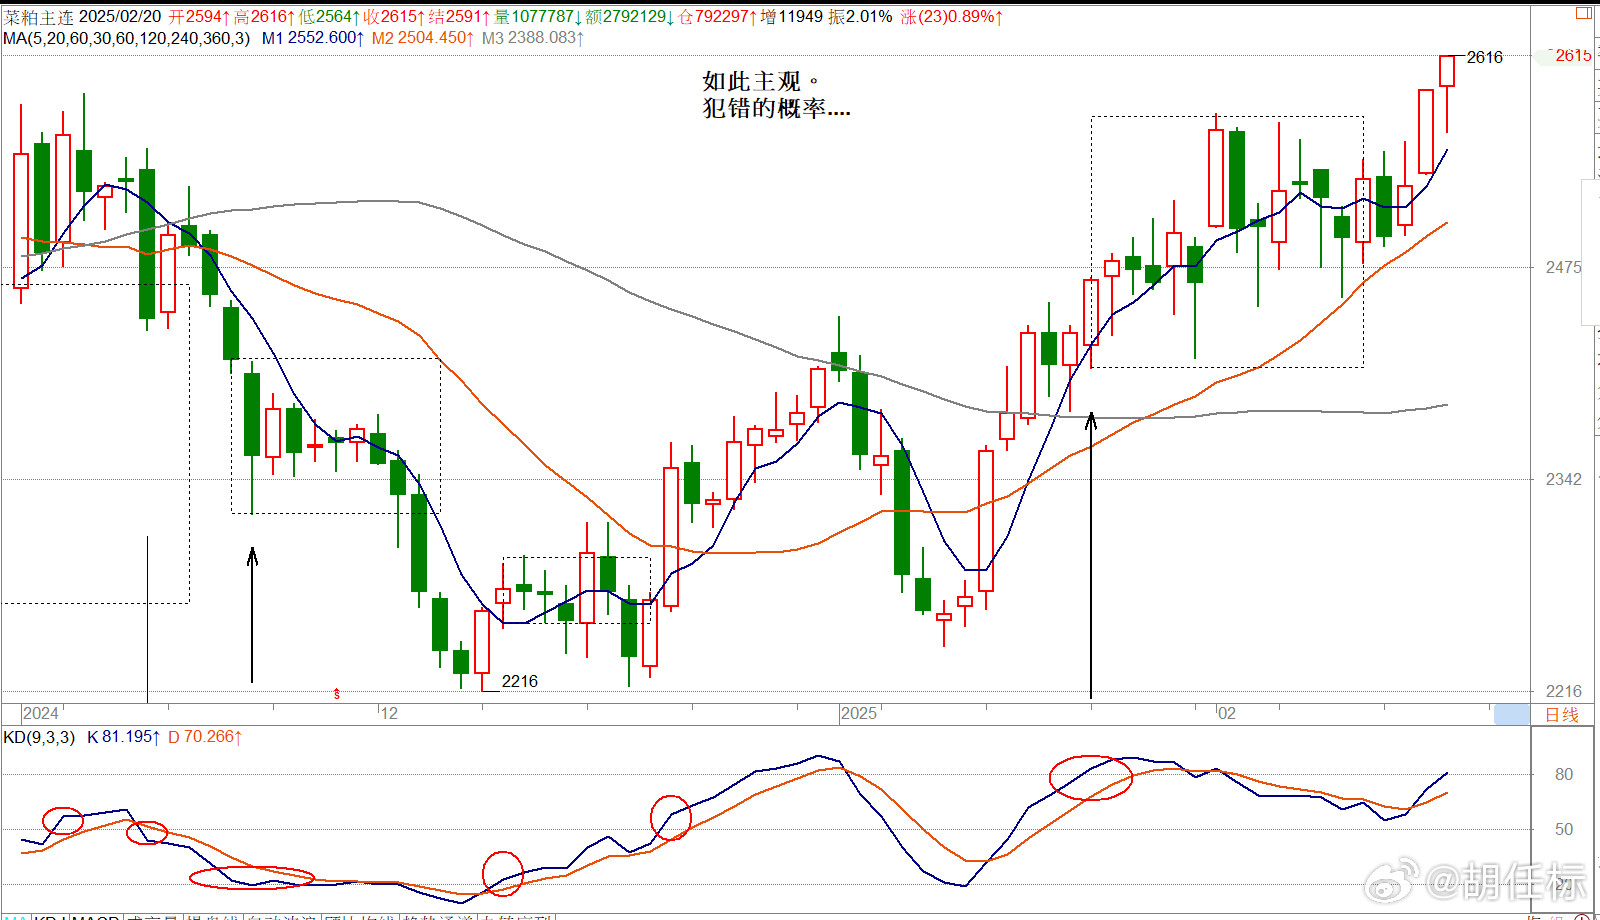Click the turnover value 额2792129
The image size is (1600, 920).
630,17
